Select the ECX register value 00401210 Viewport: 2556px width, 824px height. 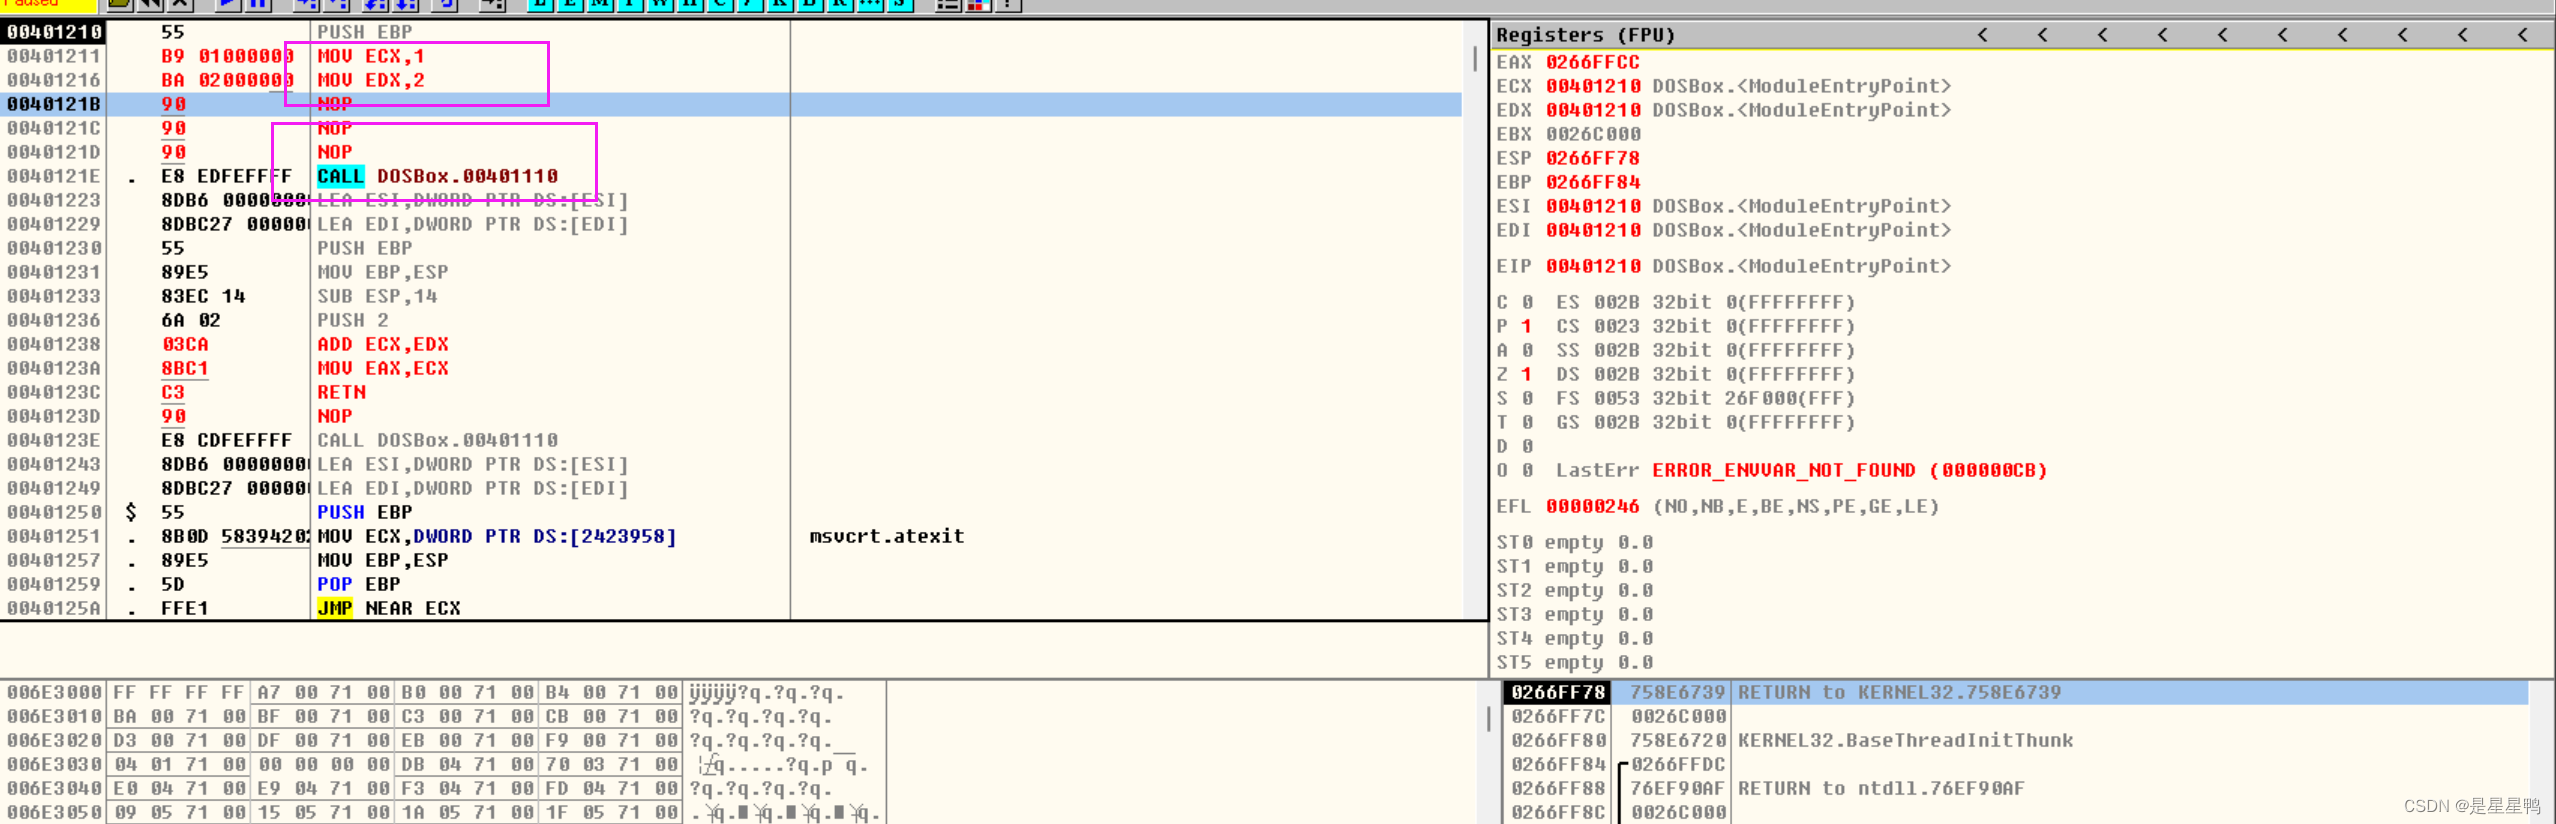tap(1593, 86)
